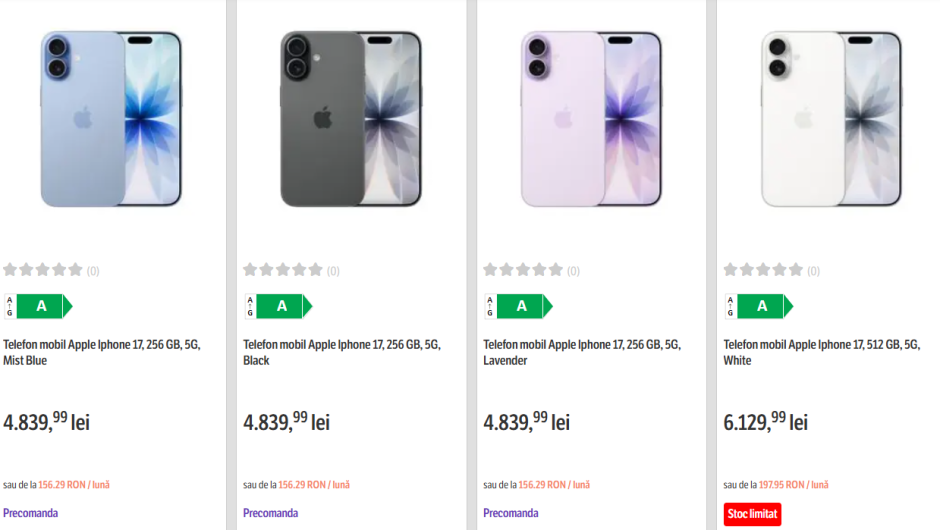Open Iphone 17 512 GB White title link

coord(822,352)
